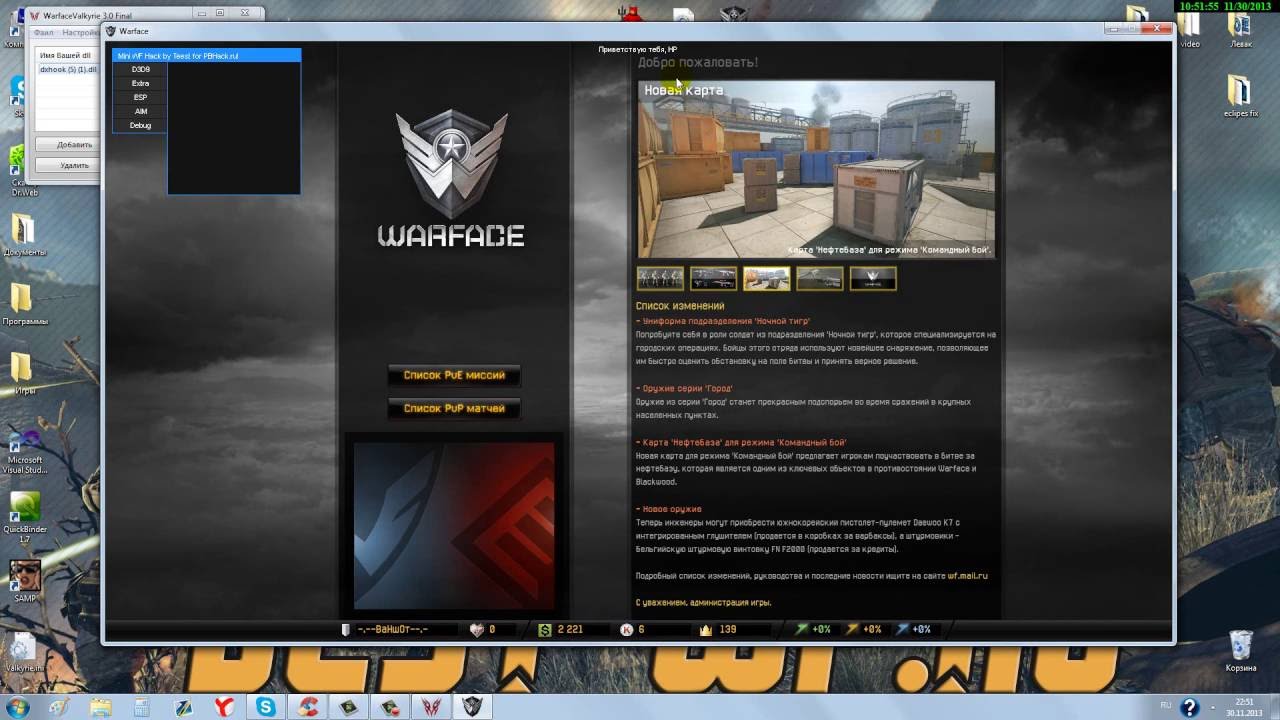
Task: Open CCleaner from the taskbar
Action: click(307, 707)
